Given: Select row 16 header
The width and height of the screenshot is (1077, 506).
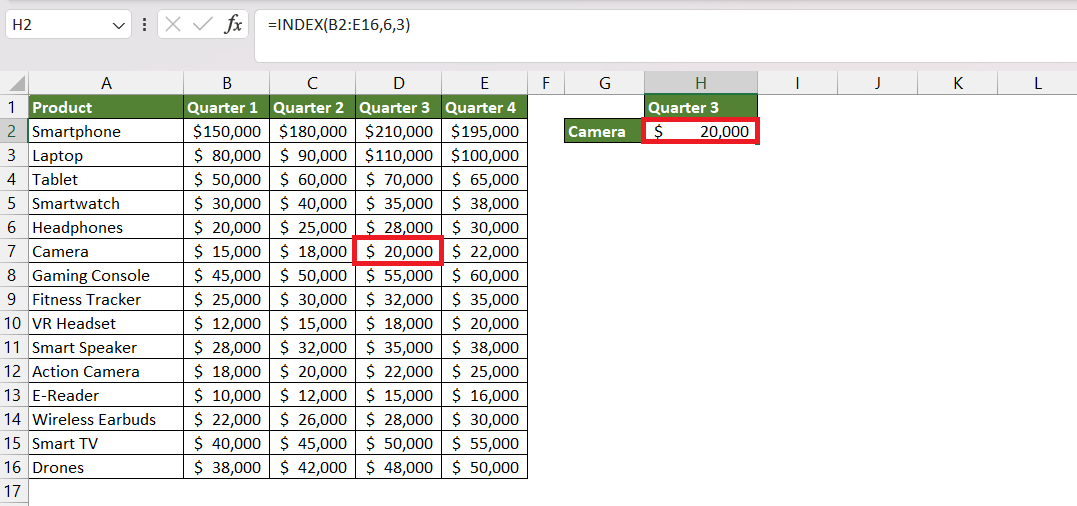Looking at the screenshot, I should click(14, 468).
